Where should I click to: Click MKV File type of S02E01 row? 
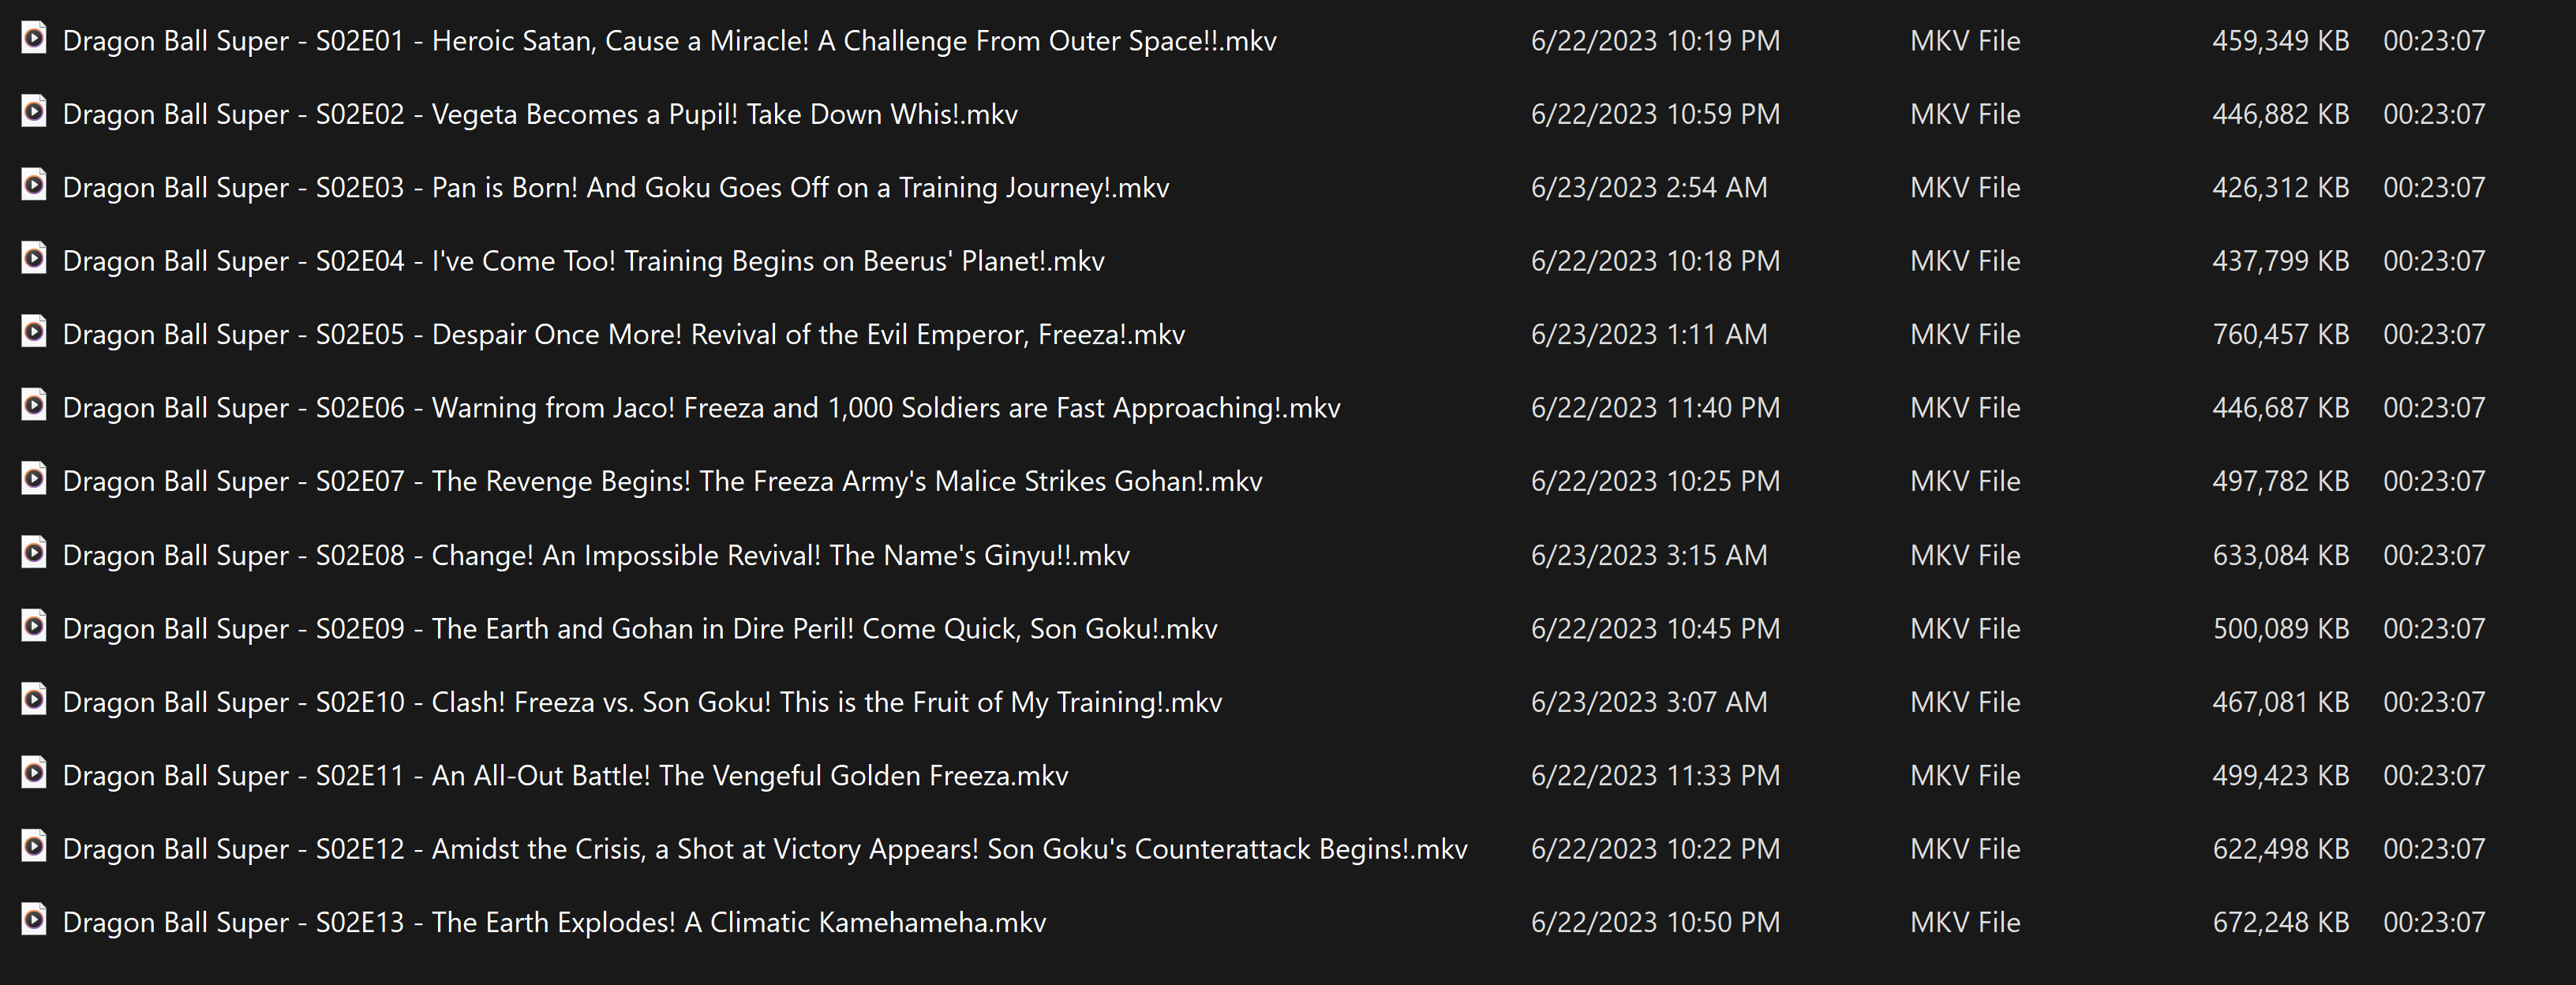(x=1965, y=41)
